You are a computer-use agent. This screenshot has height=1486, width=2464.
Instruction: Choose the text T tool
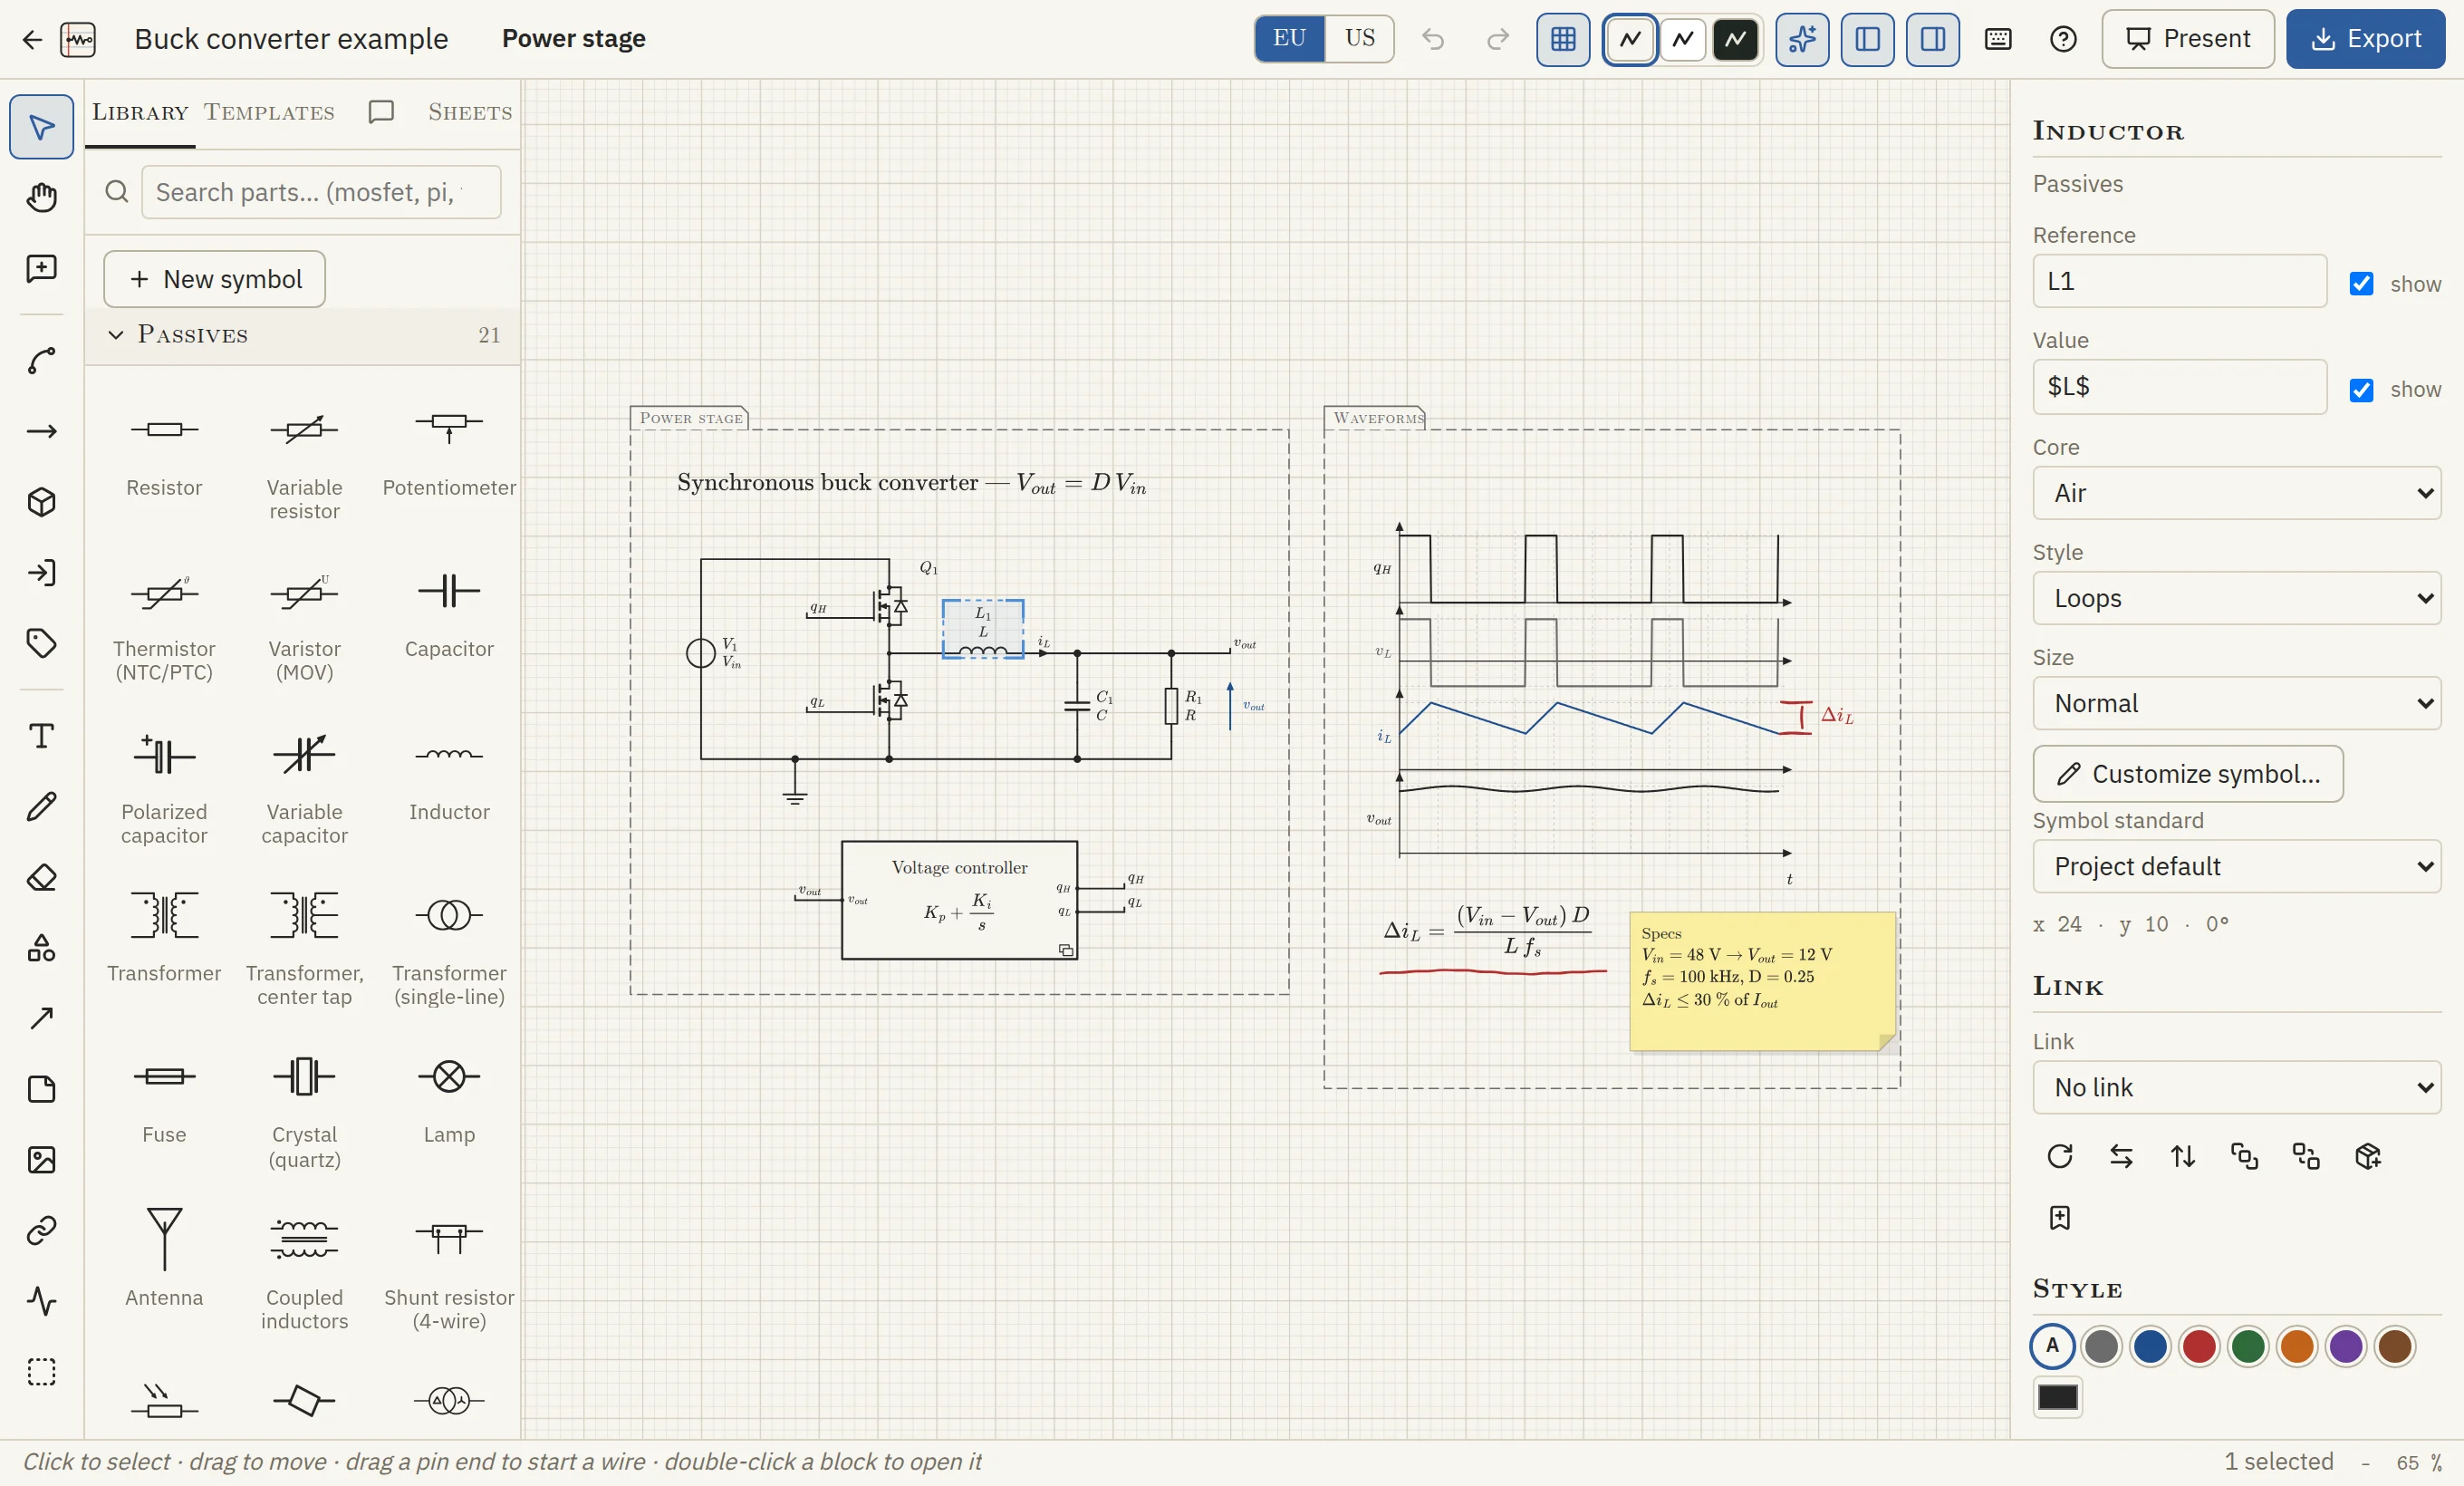[x=41, y=736]
